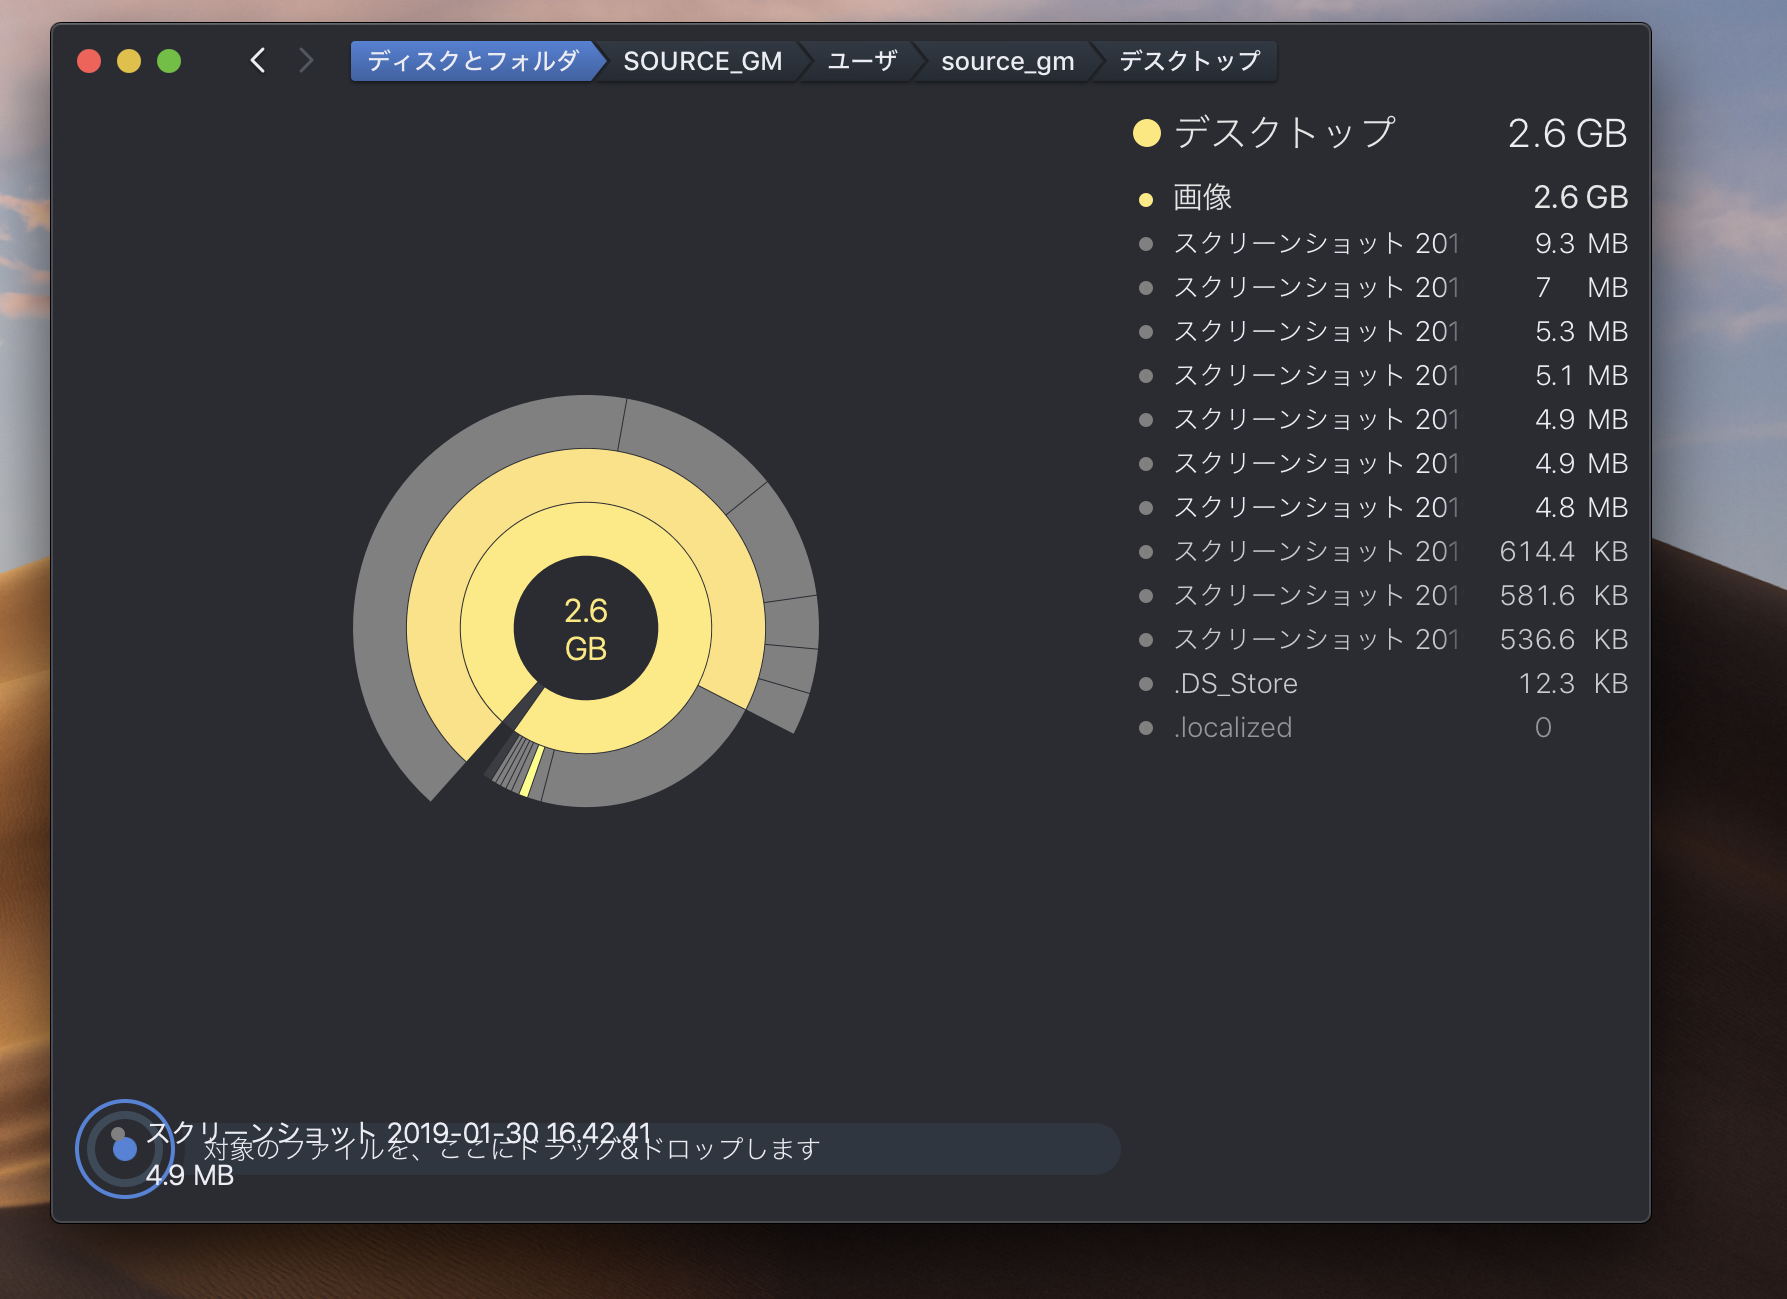Go forward with the right chevron arrow
Image resolution: width=1787 pixels, height=1299 pixels.
click(306, 61)
